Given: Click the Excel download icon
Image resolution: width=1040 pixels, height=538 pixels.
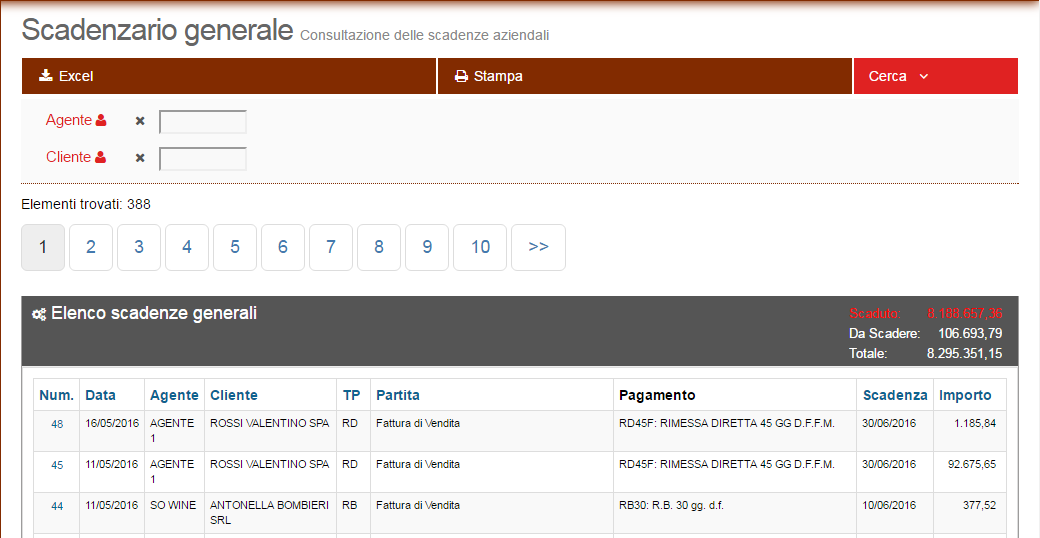Looking at the screenshot, I should 46,76.
